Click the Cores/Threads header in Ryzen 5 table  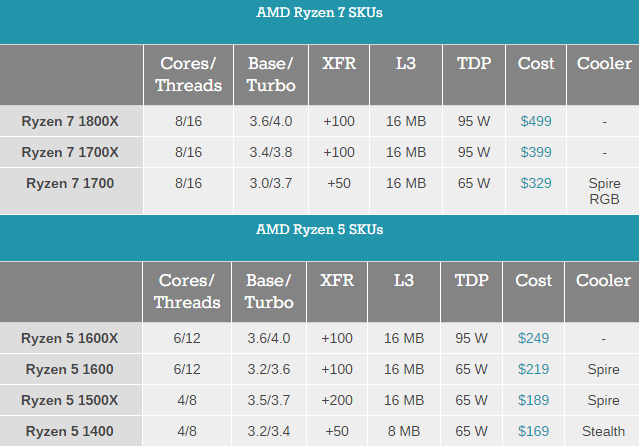tap(187, 291)
